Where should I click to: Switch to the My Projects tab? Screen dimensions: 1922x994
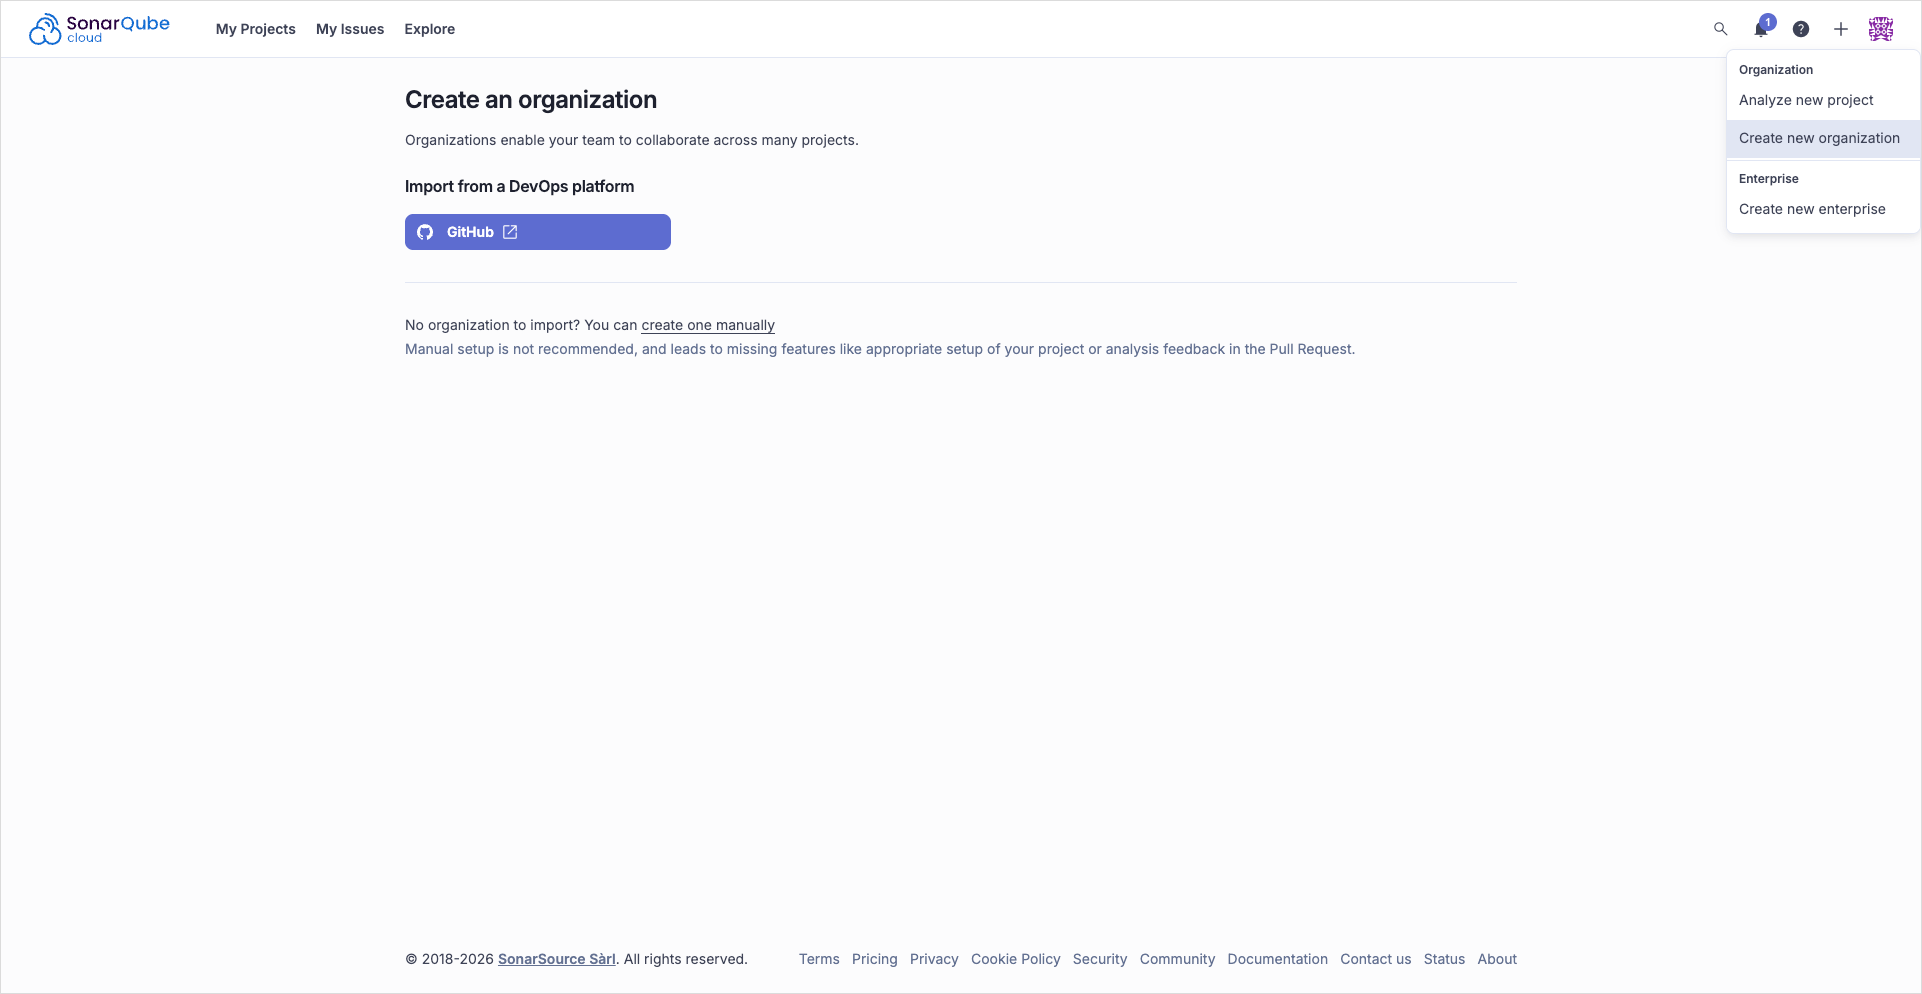coord(255,29)
